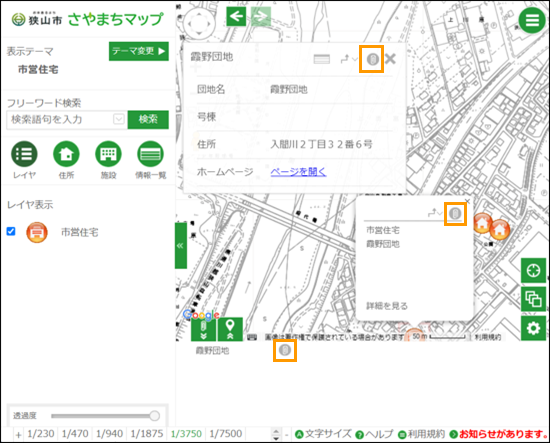
Task: Select the 1/7500 scale option
Action: (x=226, y=434)
